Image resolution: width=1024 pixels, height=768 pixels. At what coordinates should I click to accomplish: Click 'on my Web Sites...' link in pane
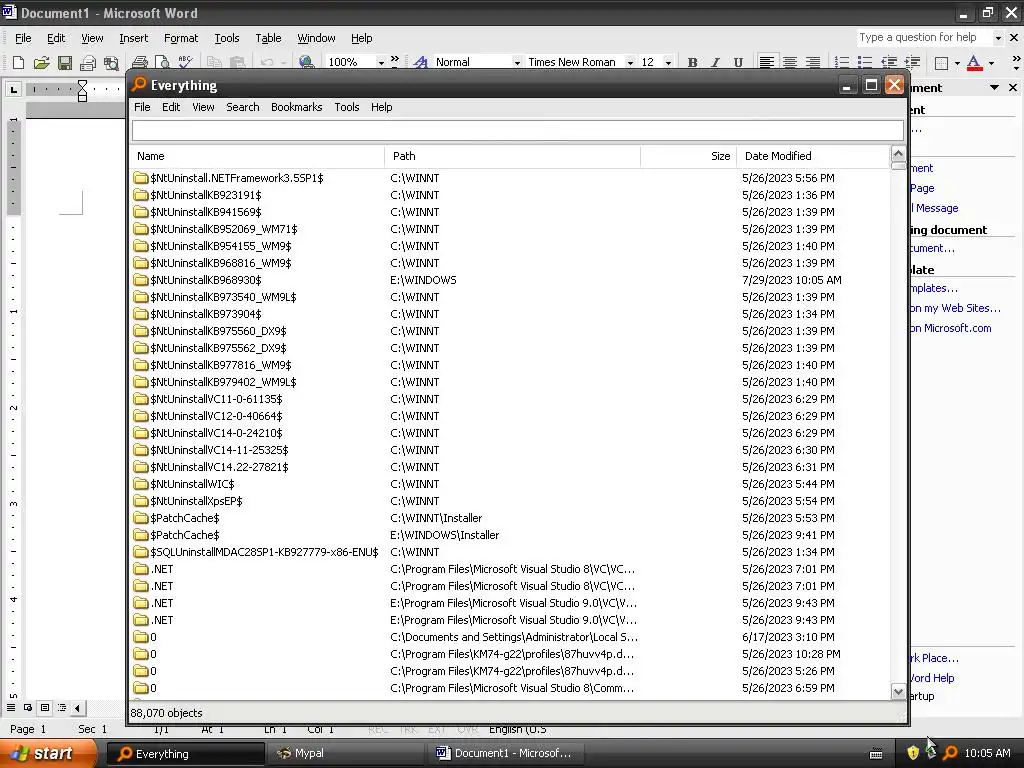pyautogui.click(x=955, y=308)
